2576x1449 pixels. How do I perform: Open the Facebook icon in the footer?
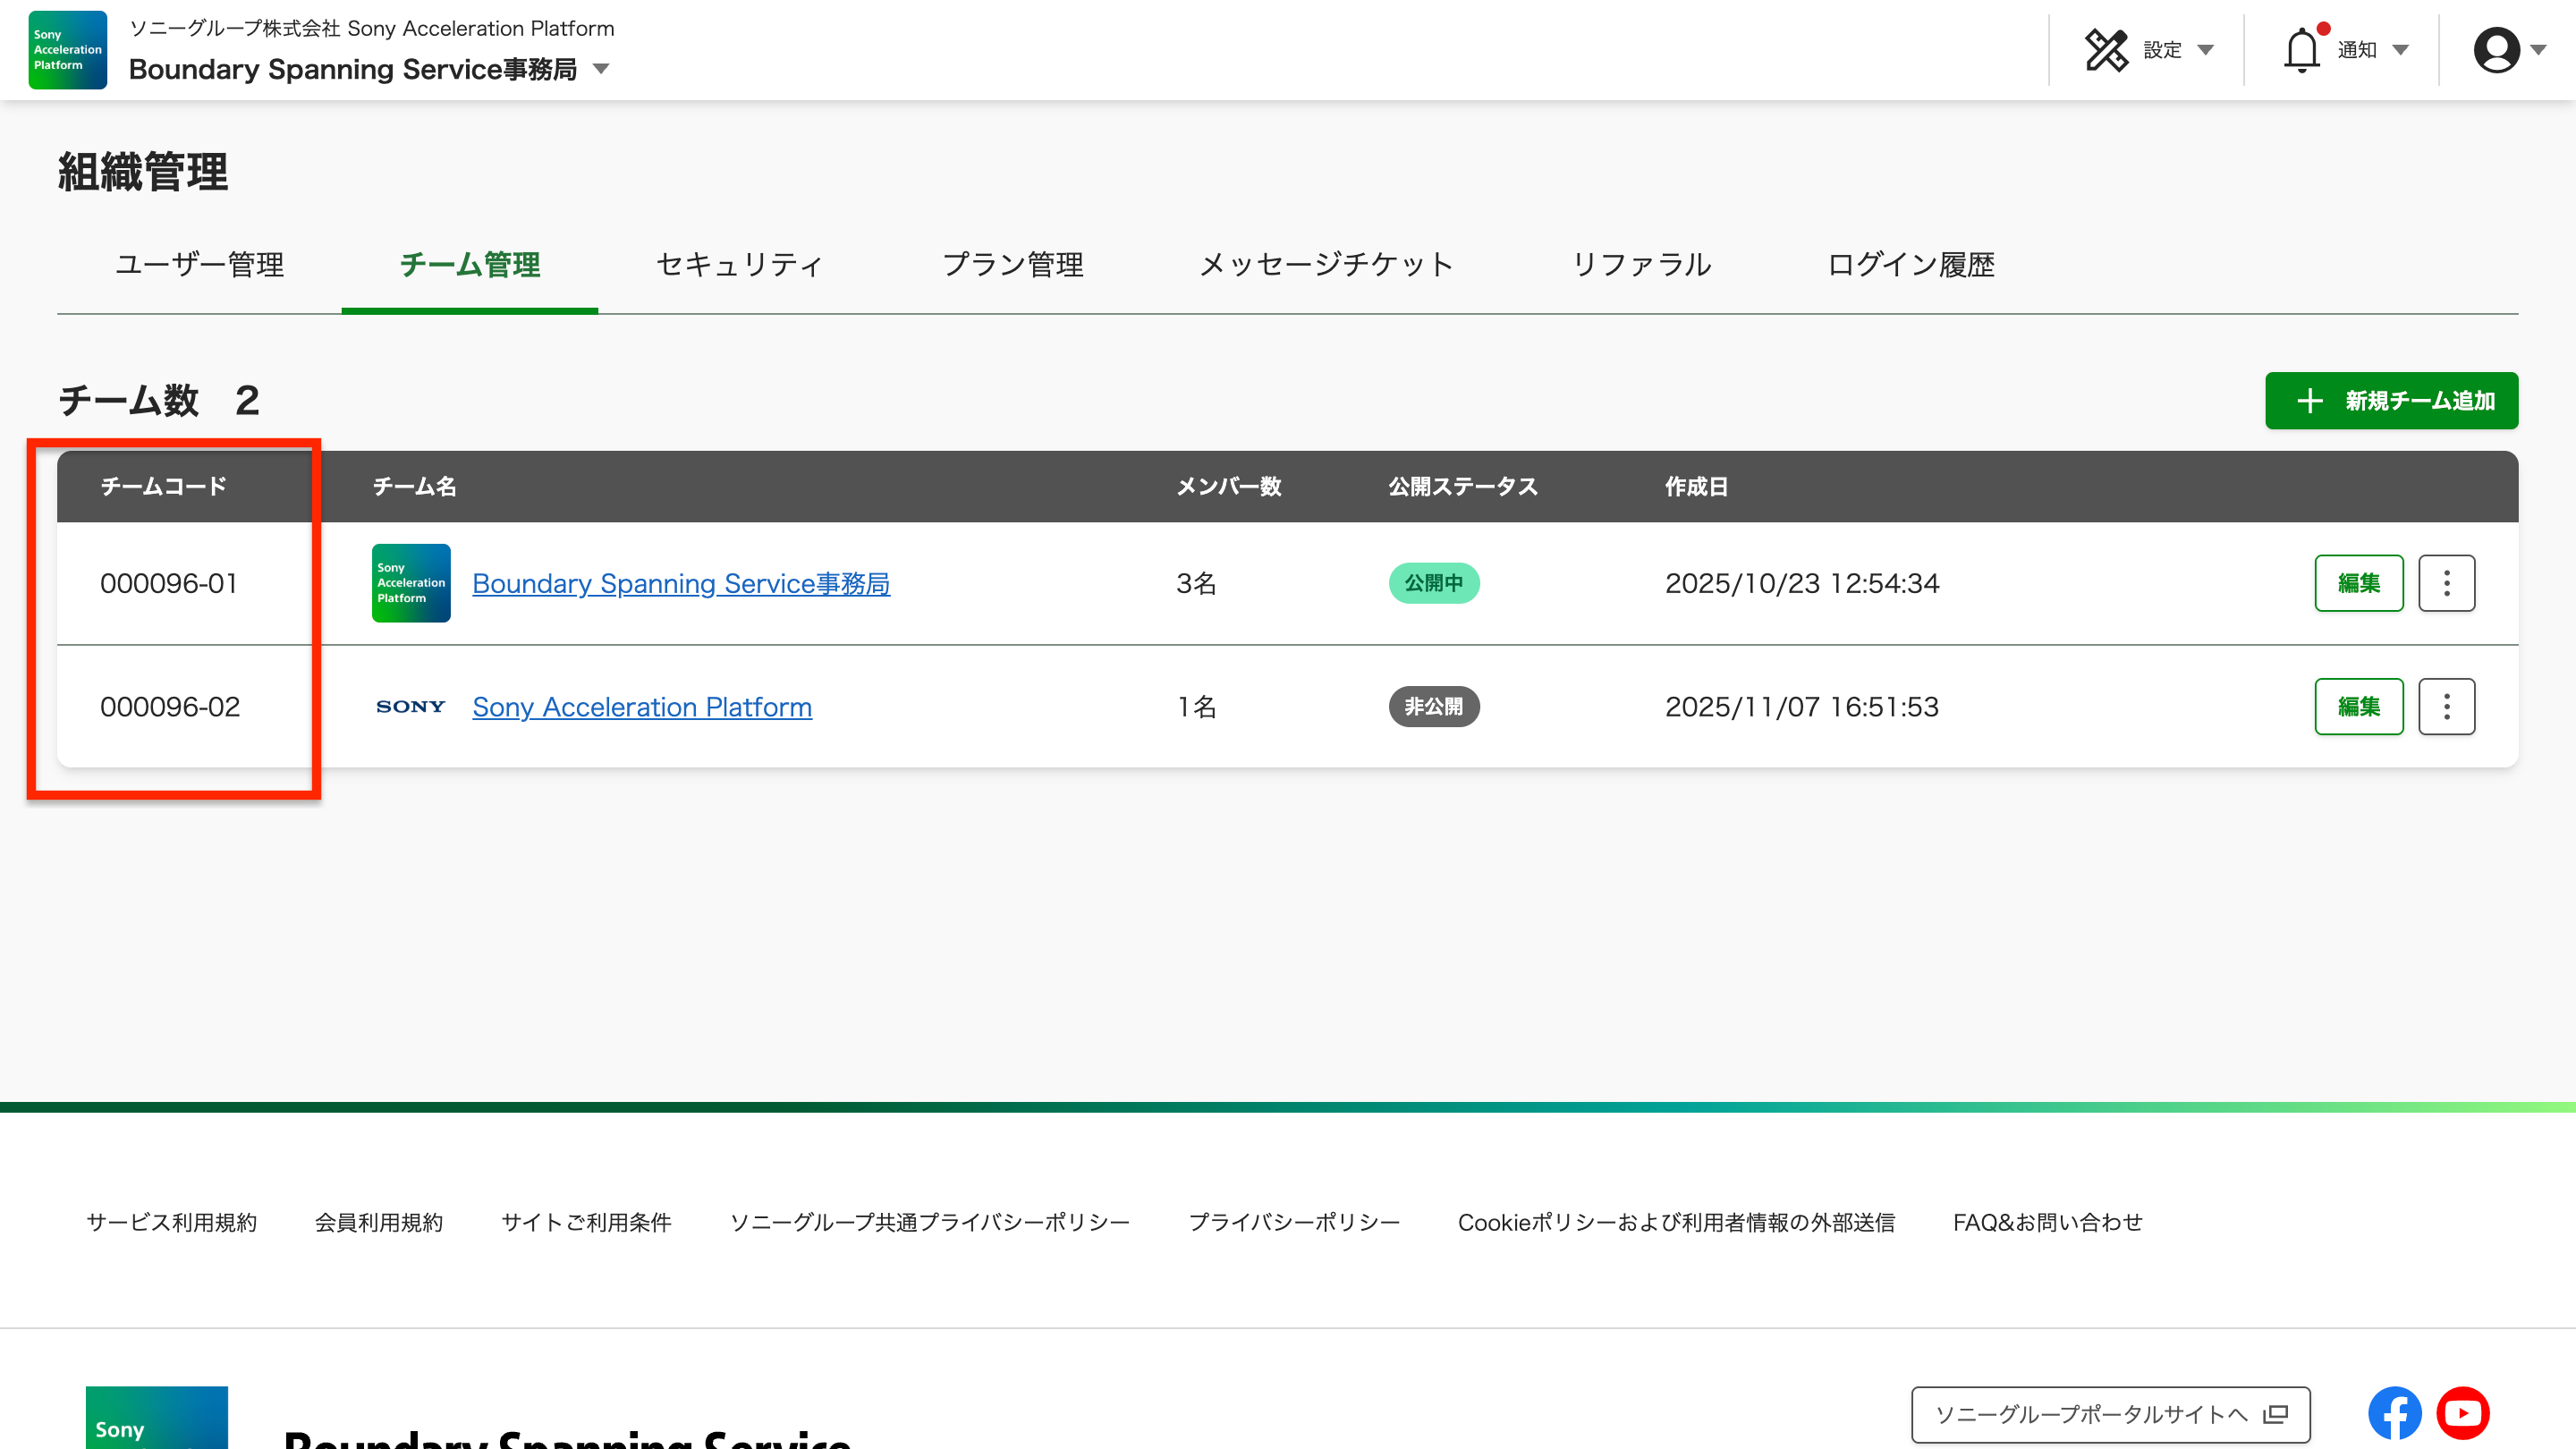(2394, 1413)
